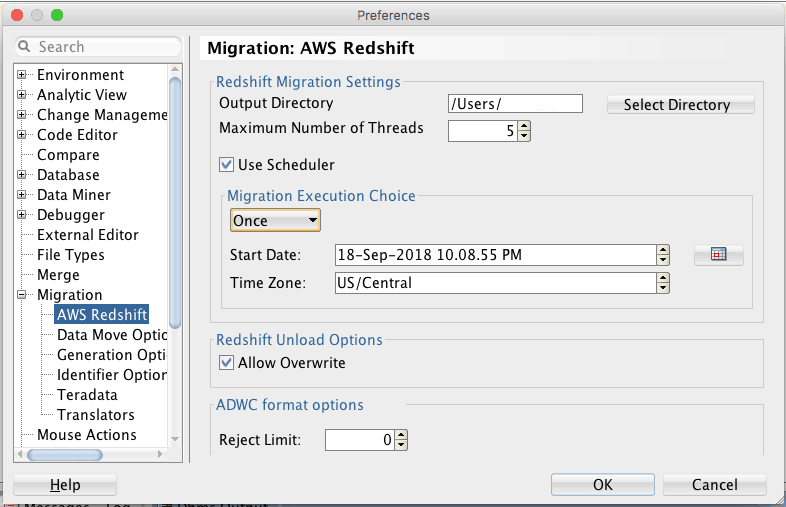Open the Start Date calendar picker
786x507 pixels.
point(718,255)
